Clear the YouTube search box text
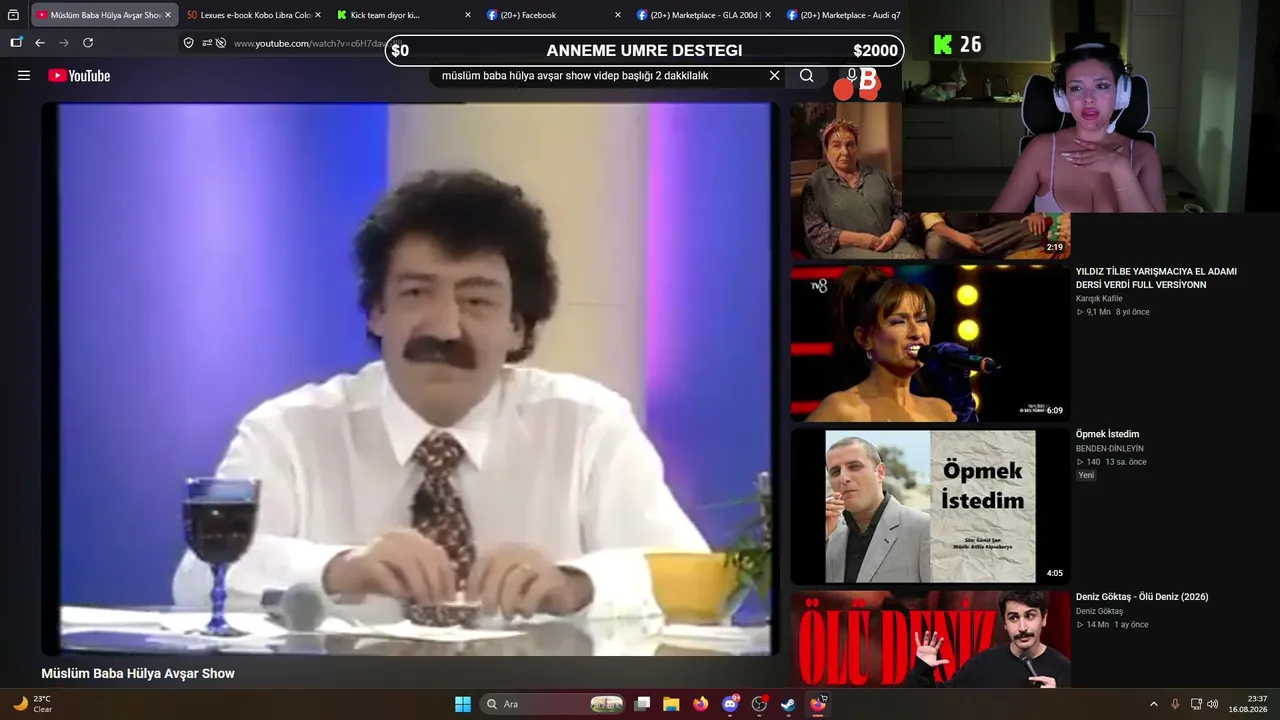Image resolution: width=1280 pixels, height=720 pixels. pos(774,75)
